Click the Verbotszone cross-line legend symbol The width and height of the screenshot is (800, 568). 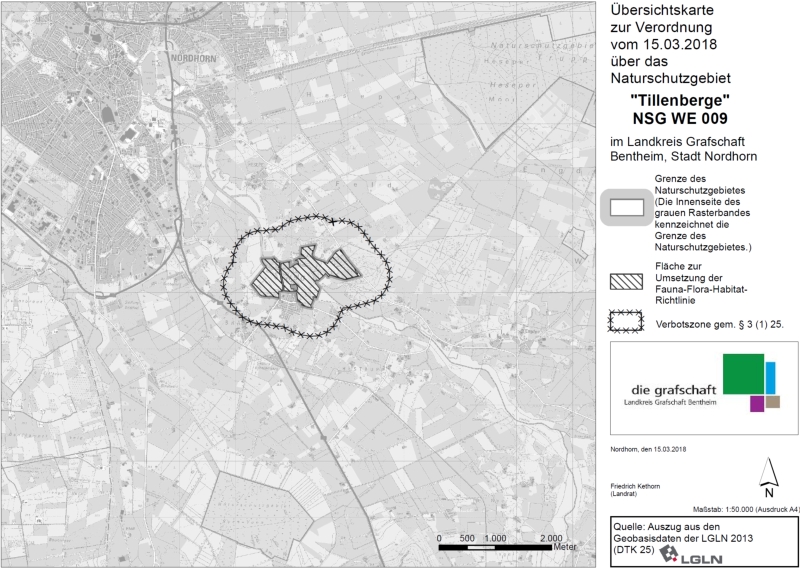(627, 321)
